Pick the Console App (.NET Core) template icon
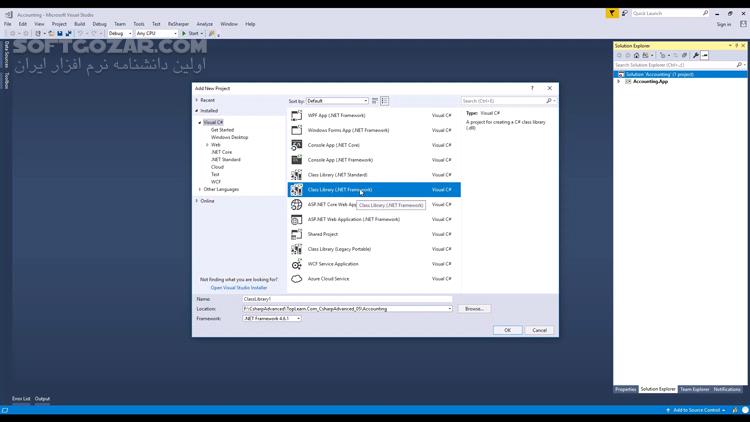750x422 pixels. click(x=297, y=145)
